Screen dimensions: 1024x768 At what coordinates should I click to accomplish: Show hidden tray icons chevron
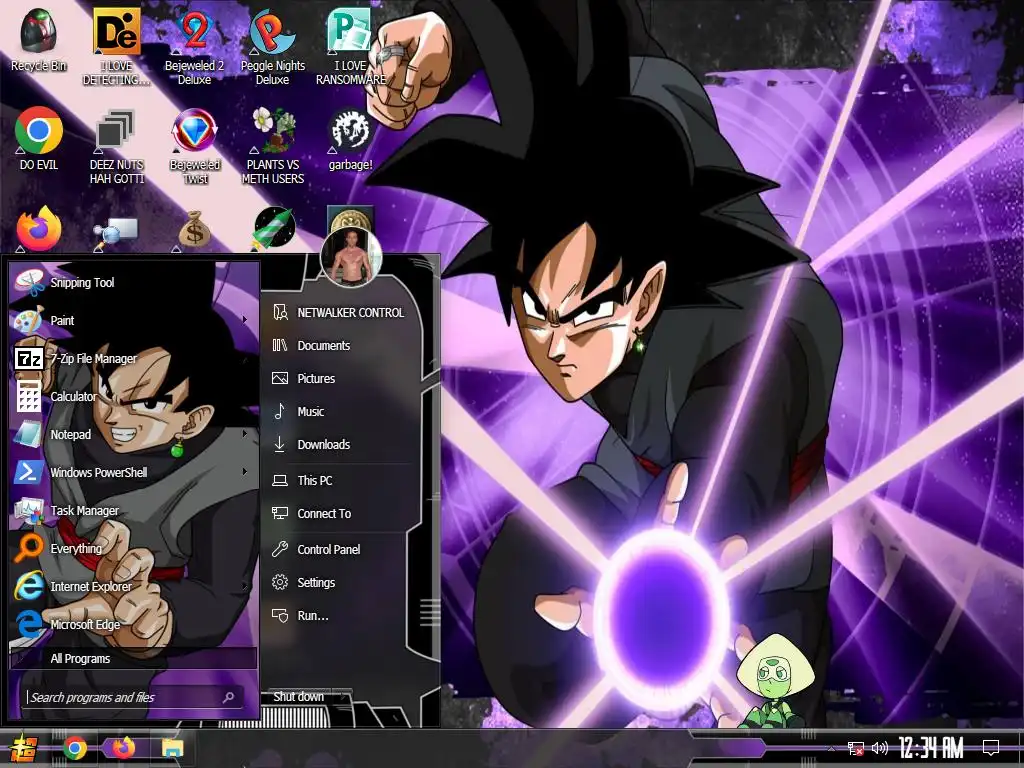click(831, 748)
